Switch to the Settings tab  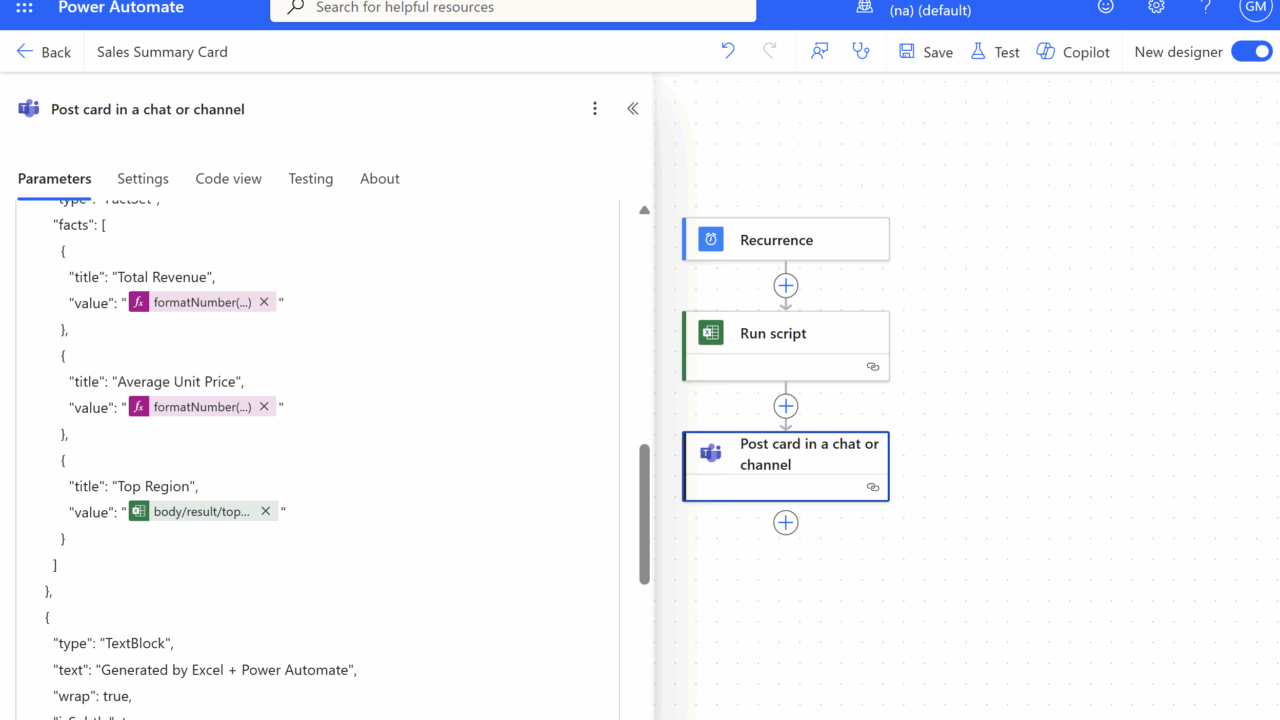click(x=143, y=179)
